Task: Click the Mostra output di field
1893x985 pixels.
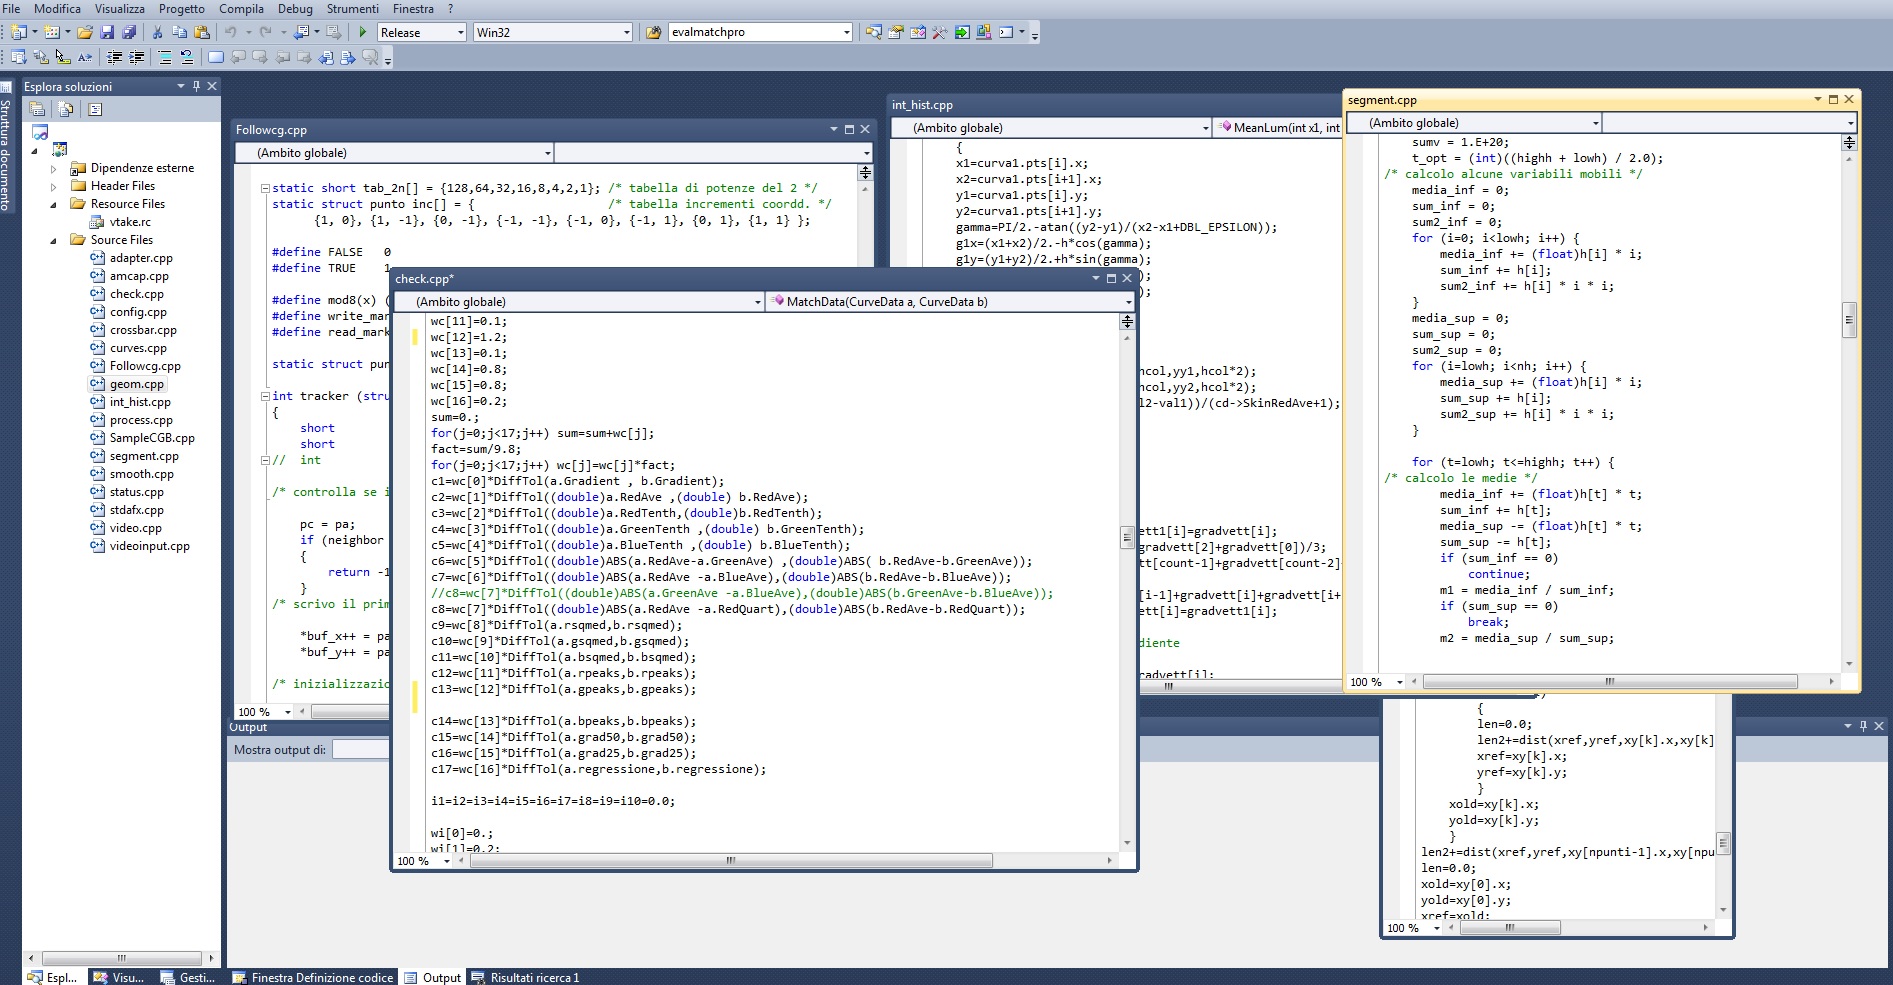Action: pyautogui.click(x=360, y=749)
